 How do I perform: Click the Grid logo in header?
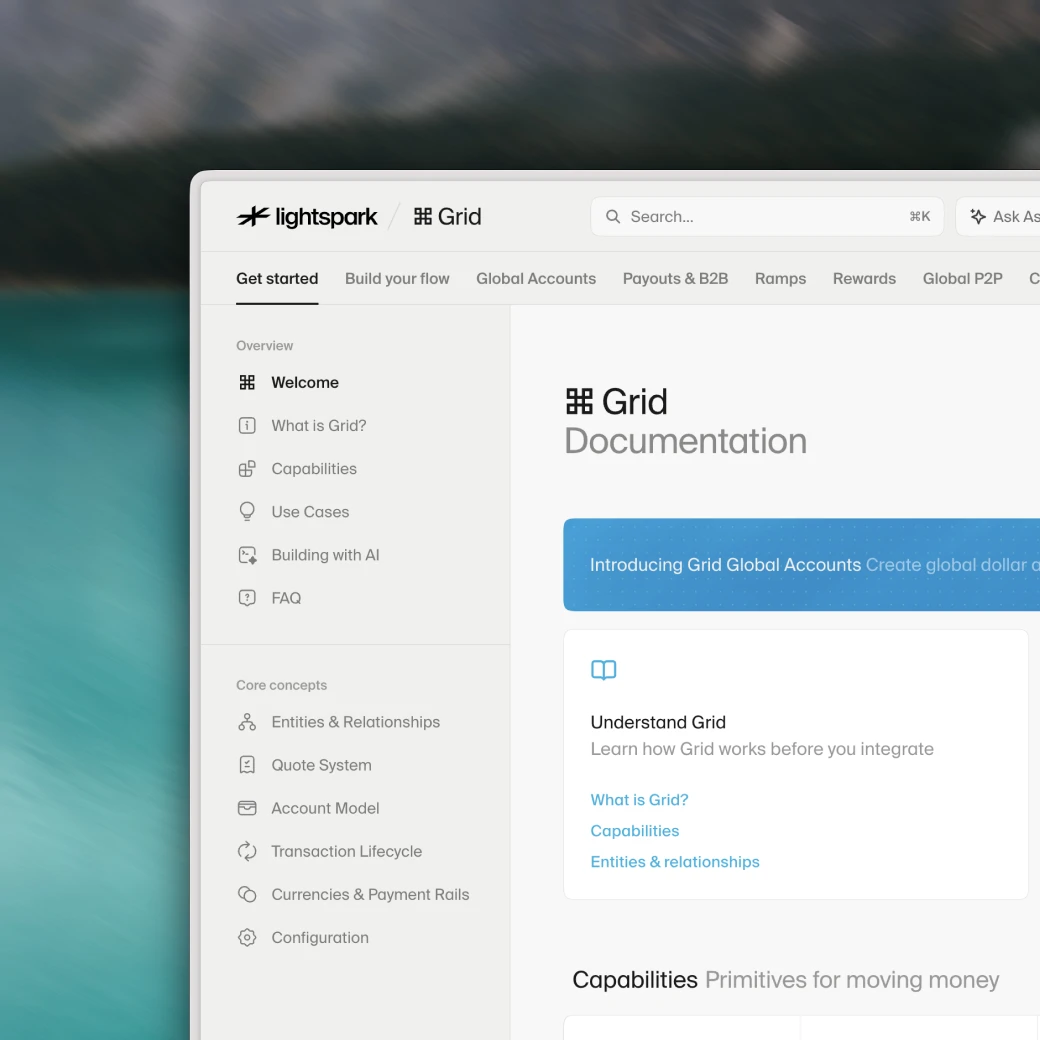click(x=448, y=216)
